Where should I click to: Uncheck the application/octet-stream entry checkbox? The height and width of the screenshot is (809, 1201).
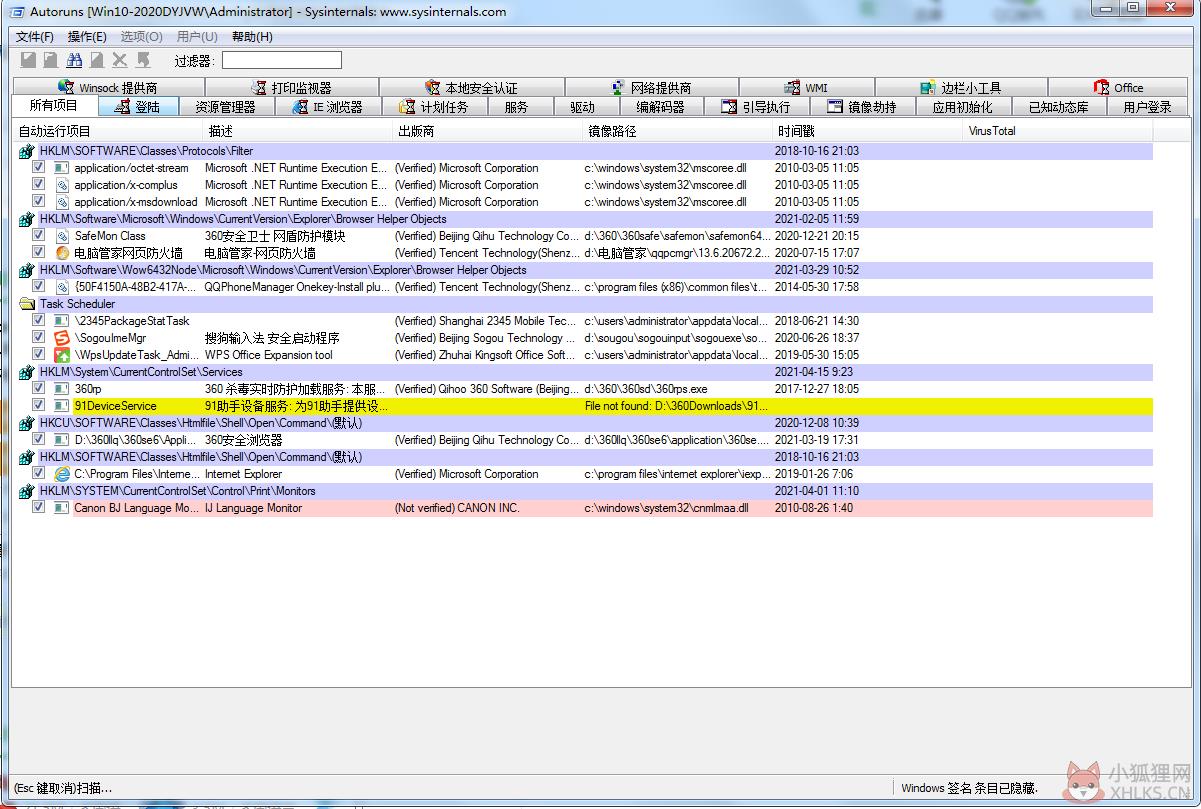[x=38, y=168]
